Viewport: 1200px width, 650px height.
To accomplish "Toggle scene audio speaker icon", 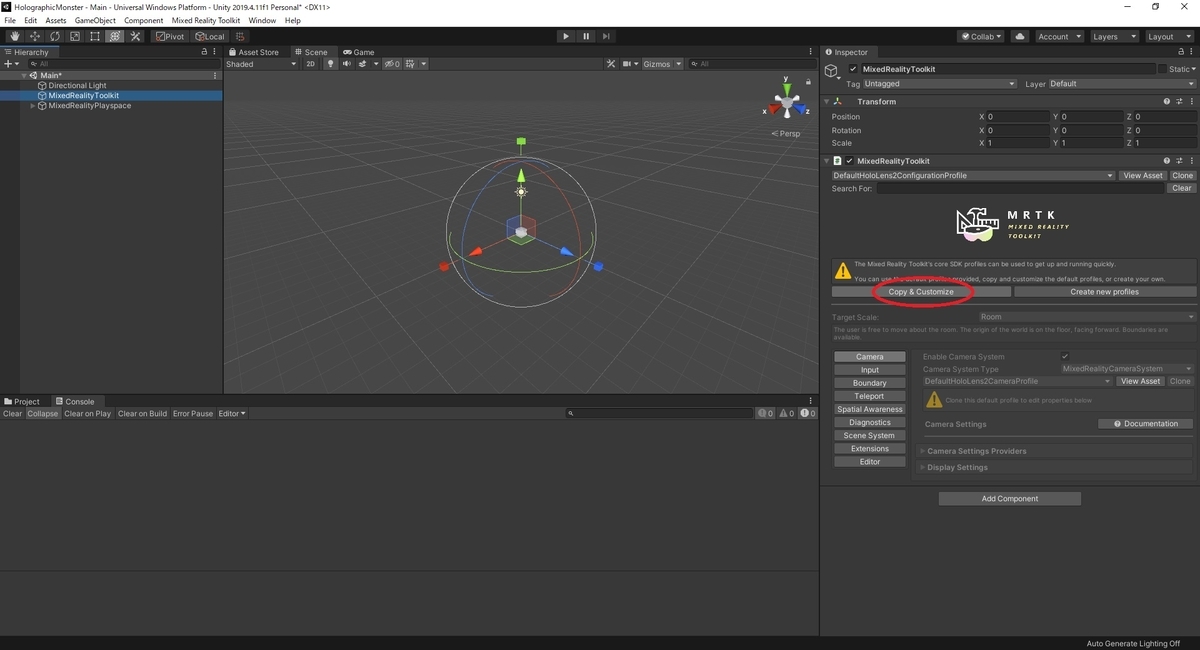I will 347,64.
